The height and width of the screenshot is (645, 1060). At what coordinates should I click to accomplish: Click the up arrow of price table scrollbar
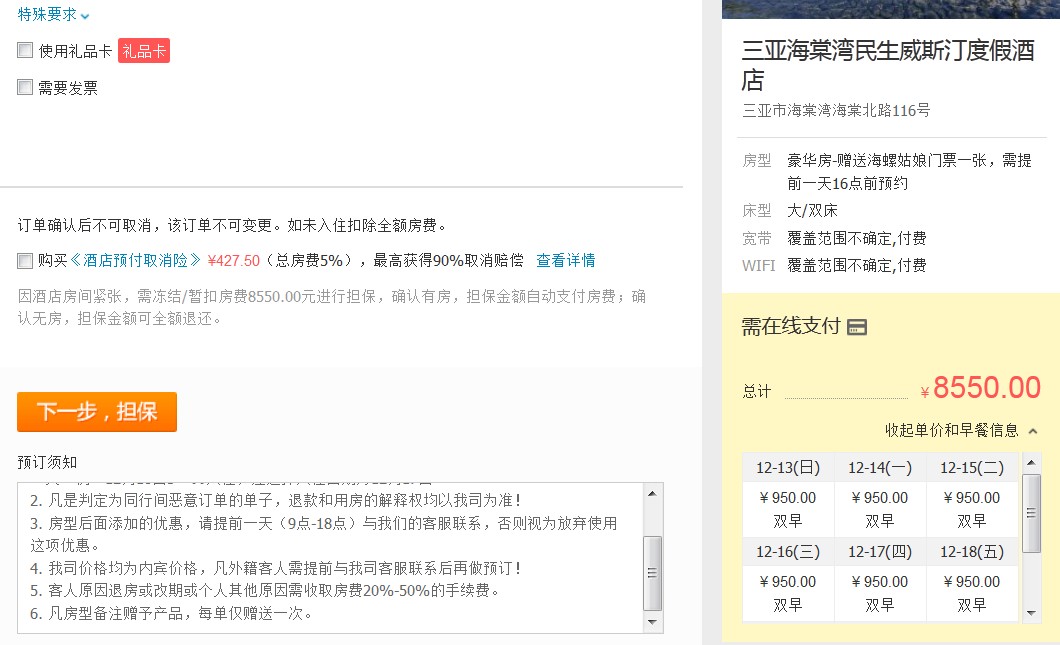1032,464
